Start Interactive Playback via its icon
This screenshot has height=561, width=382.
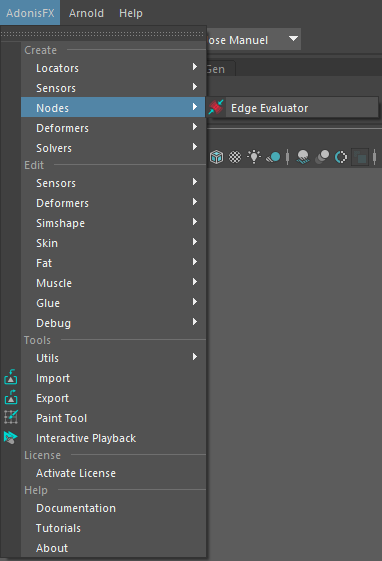pyautogui.click(x=11, y=437)
